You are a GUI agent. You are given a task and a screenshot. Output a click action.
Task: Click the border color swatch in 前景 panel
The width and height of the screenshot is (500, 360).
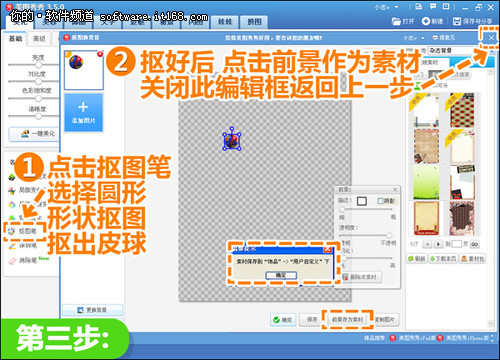click(x=362, y=201)
